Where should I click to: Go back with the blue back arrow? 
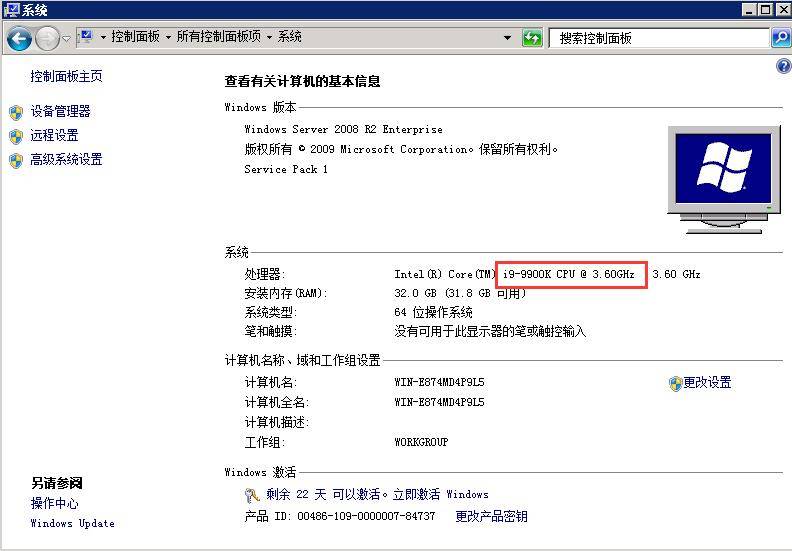click(19, 38)
